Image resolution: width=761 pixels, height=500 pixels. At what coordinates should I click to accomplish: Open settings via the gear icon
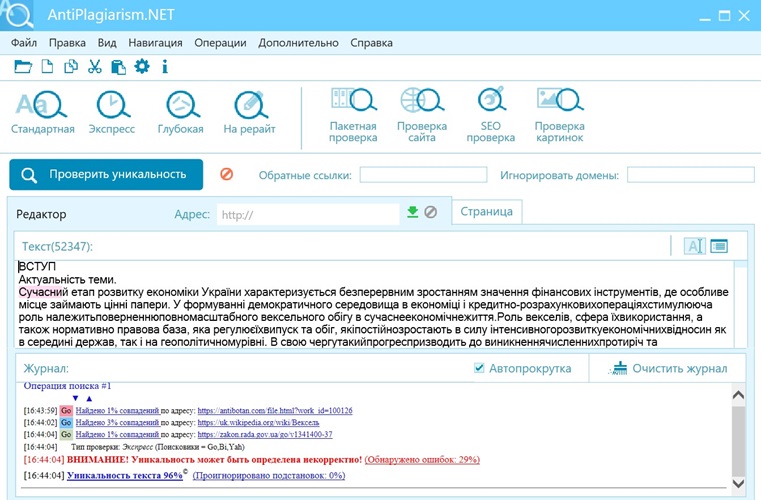click(x=142, y=66)
